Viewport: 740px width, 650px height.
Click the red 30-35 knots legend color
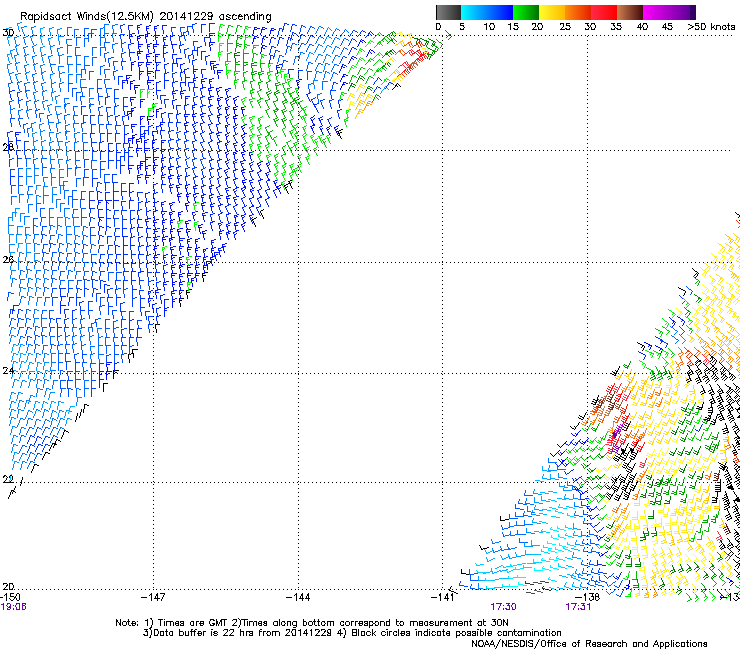point(604,12)
